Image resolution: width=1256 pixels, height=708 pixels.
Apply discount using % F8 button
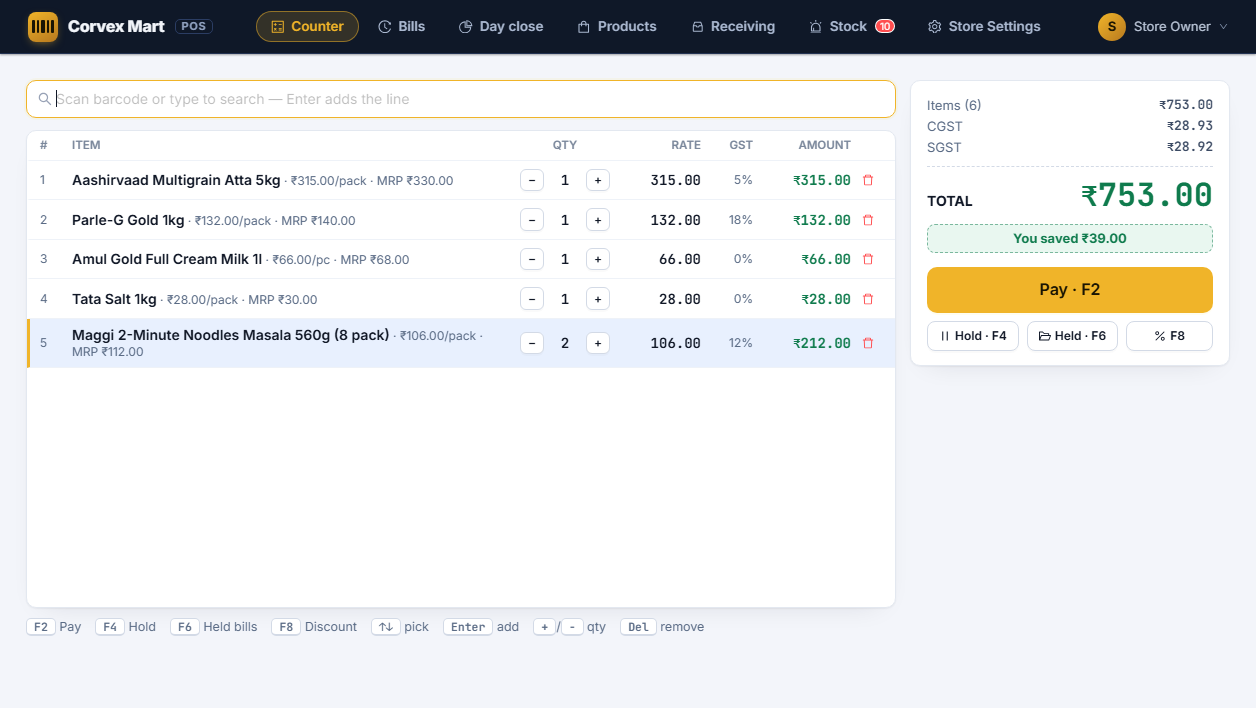(1169, 336)
